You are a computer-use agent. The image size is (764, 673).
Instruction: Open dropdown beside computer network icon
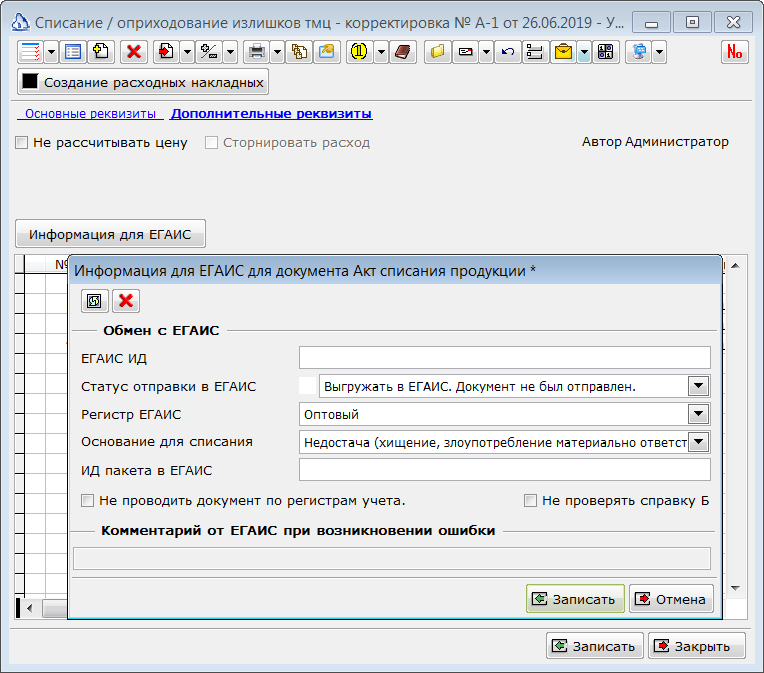coord(659,52)
